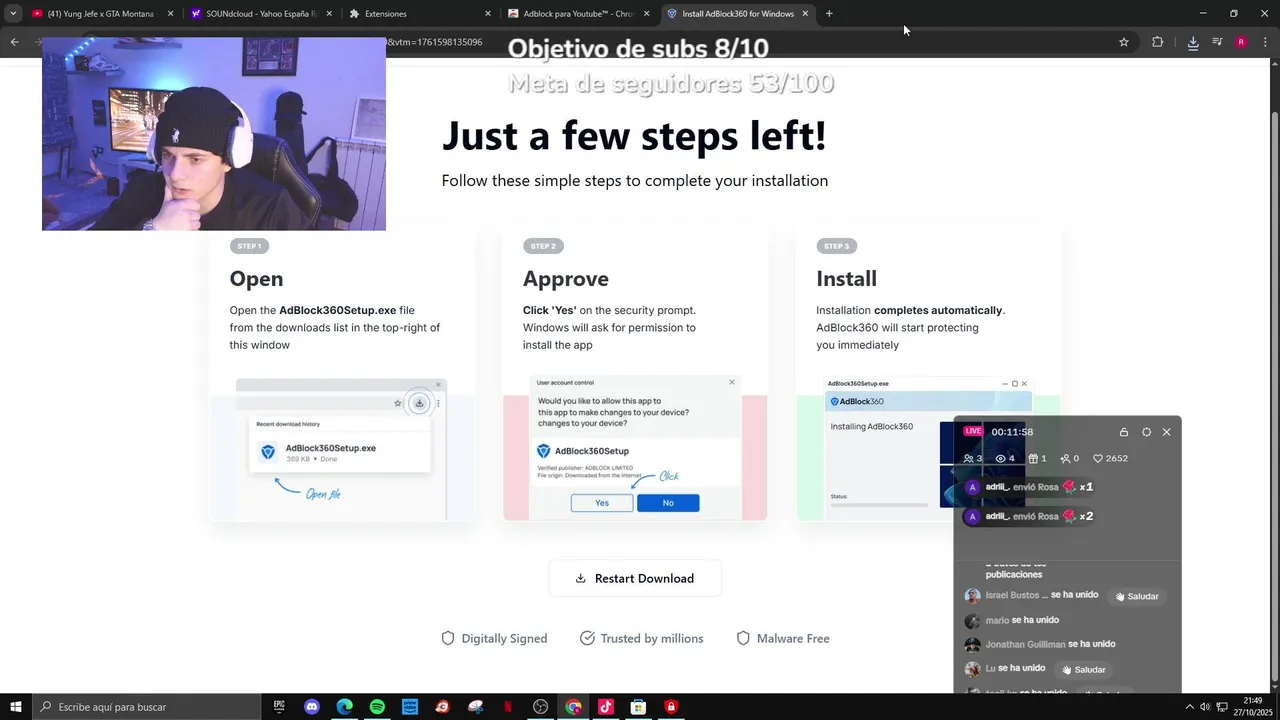Screen dimensions: 1280x720
Task: Click gift icon showing 1
Action: click(1033, 458)
